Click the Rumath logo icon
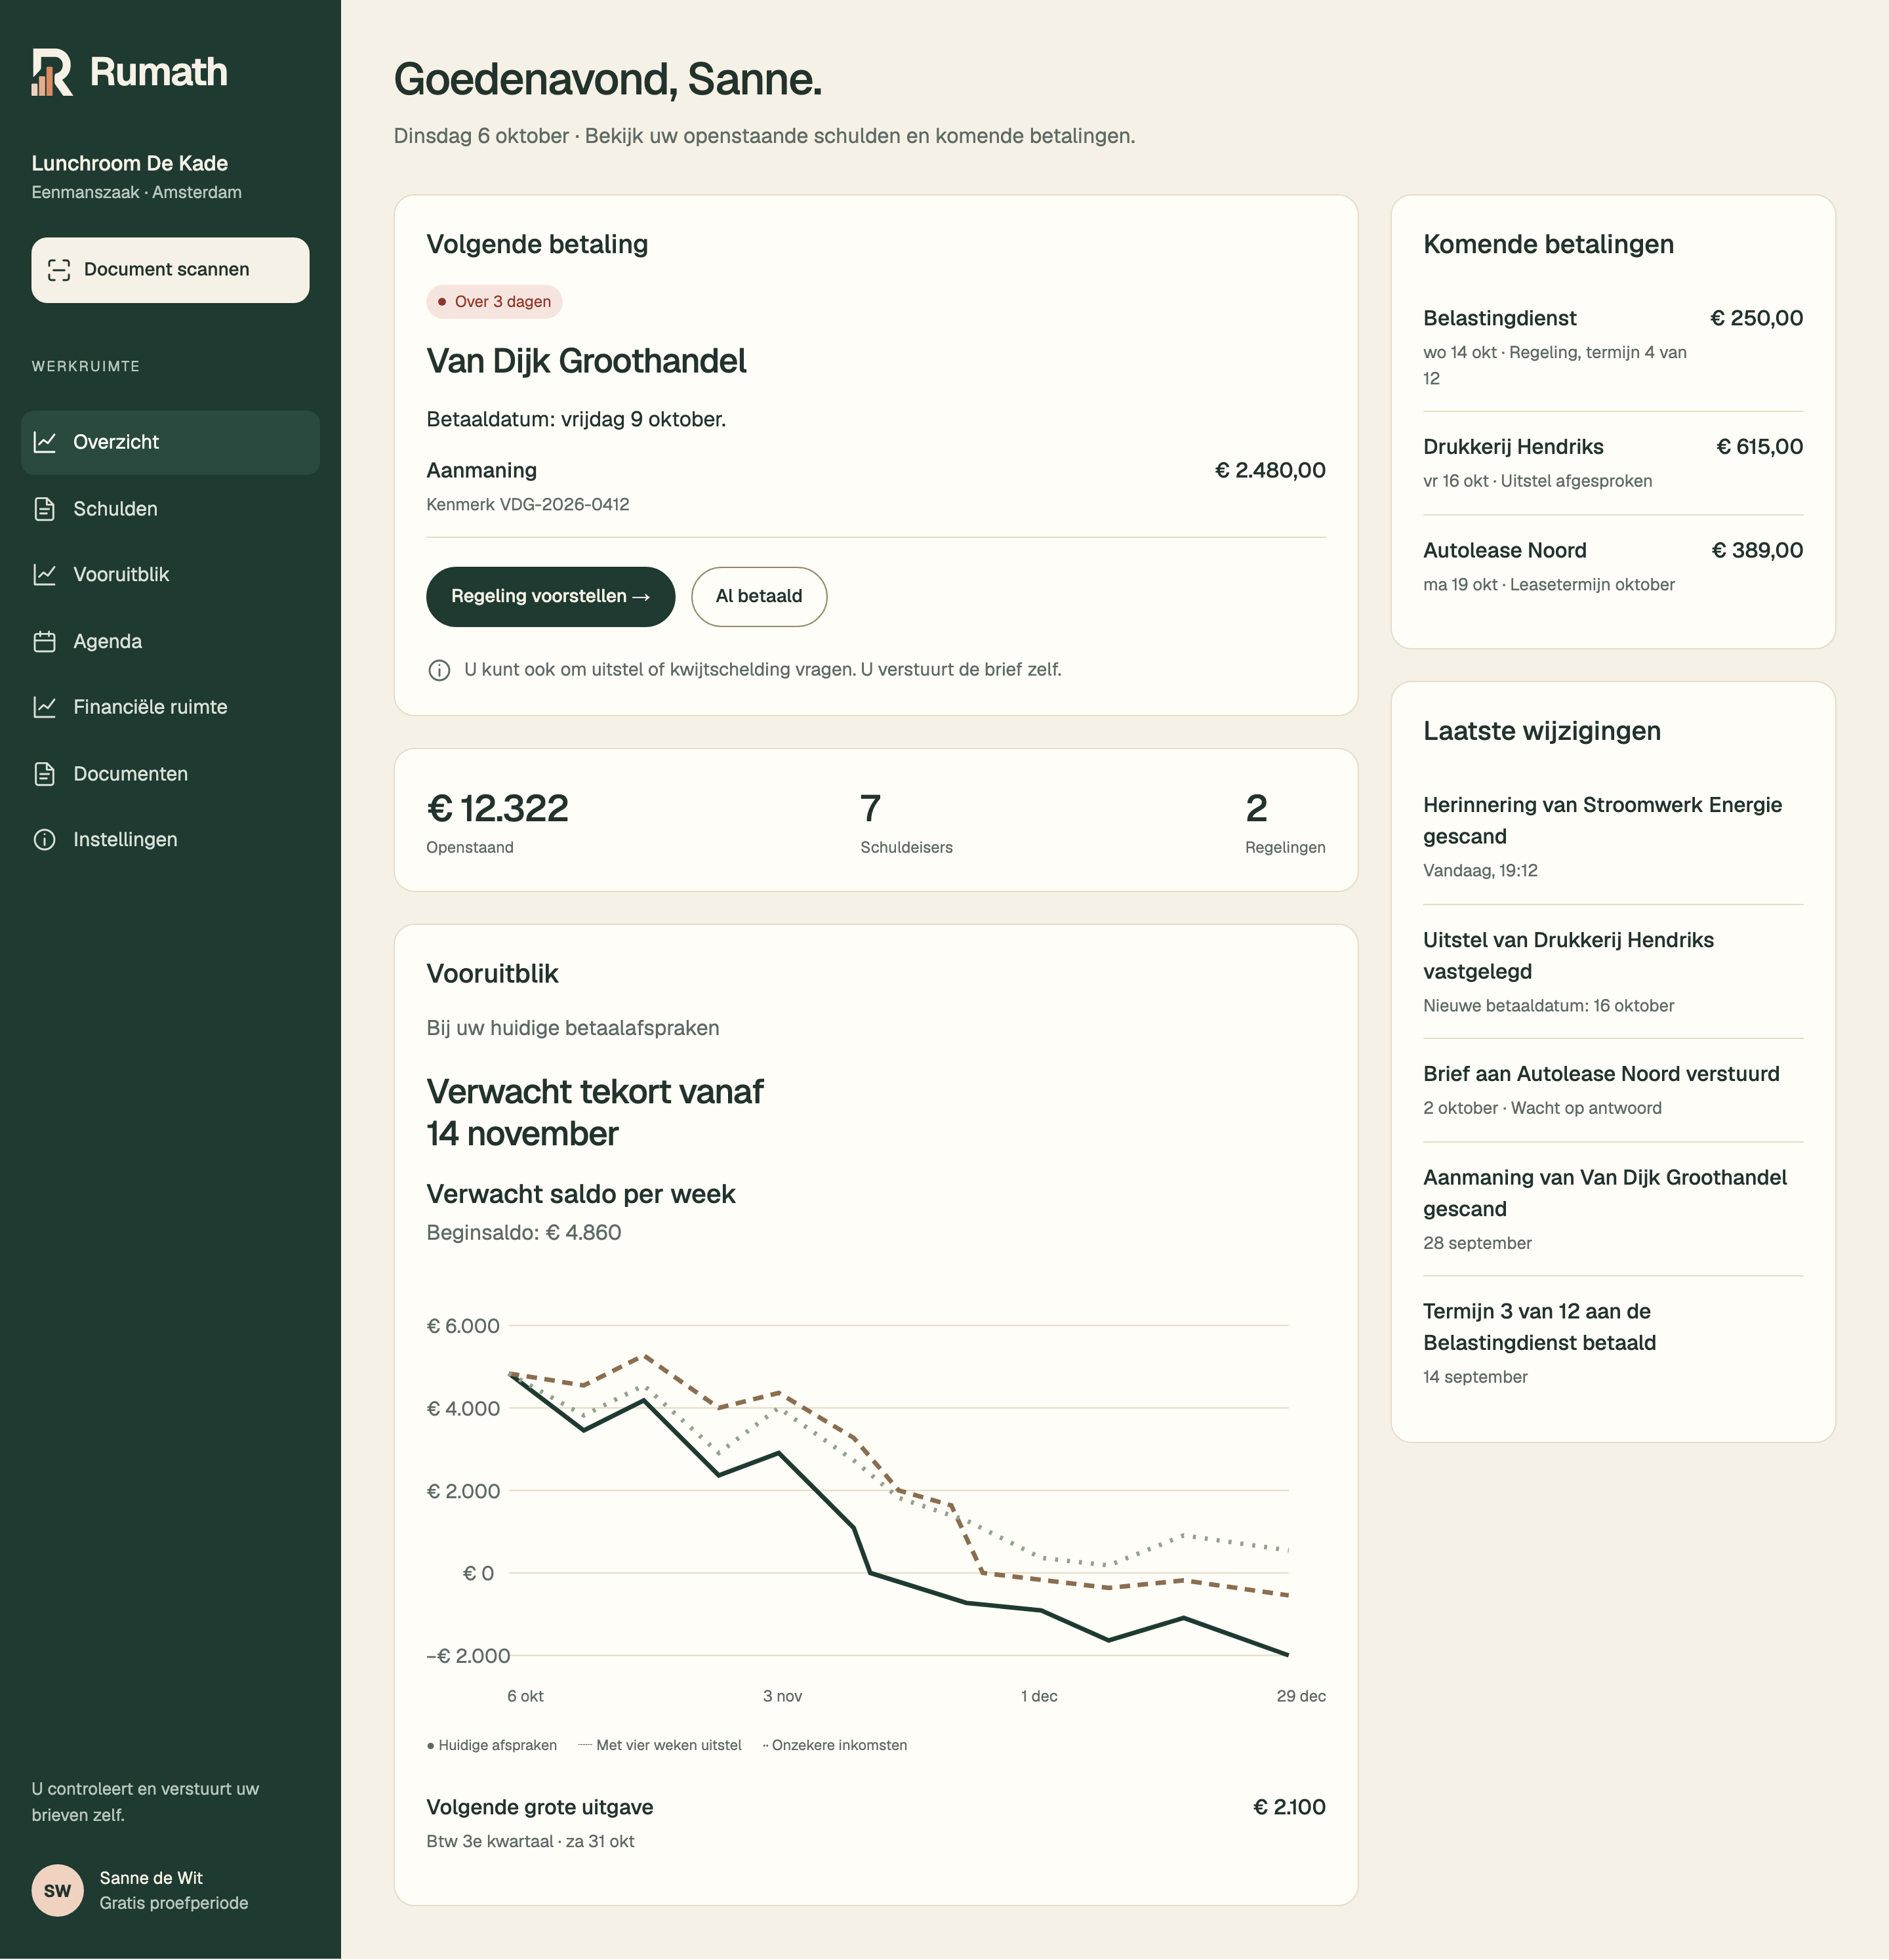The width and height of the screenshot is (1889, 1960). (52, 72)
